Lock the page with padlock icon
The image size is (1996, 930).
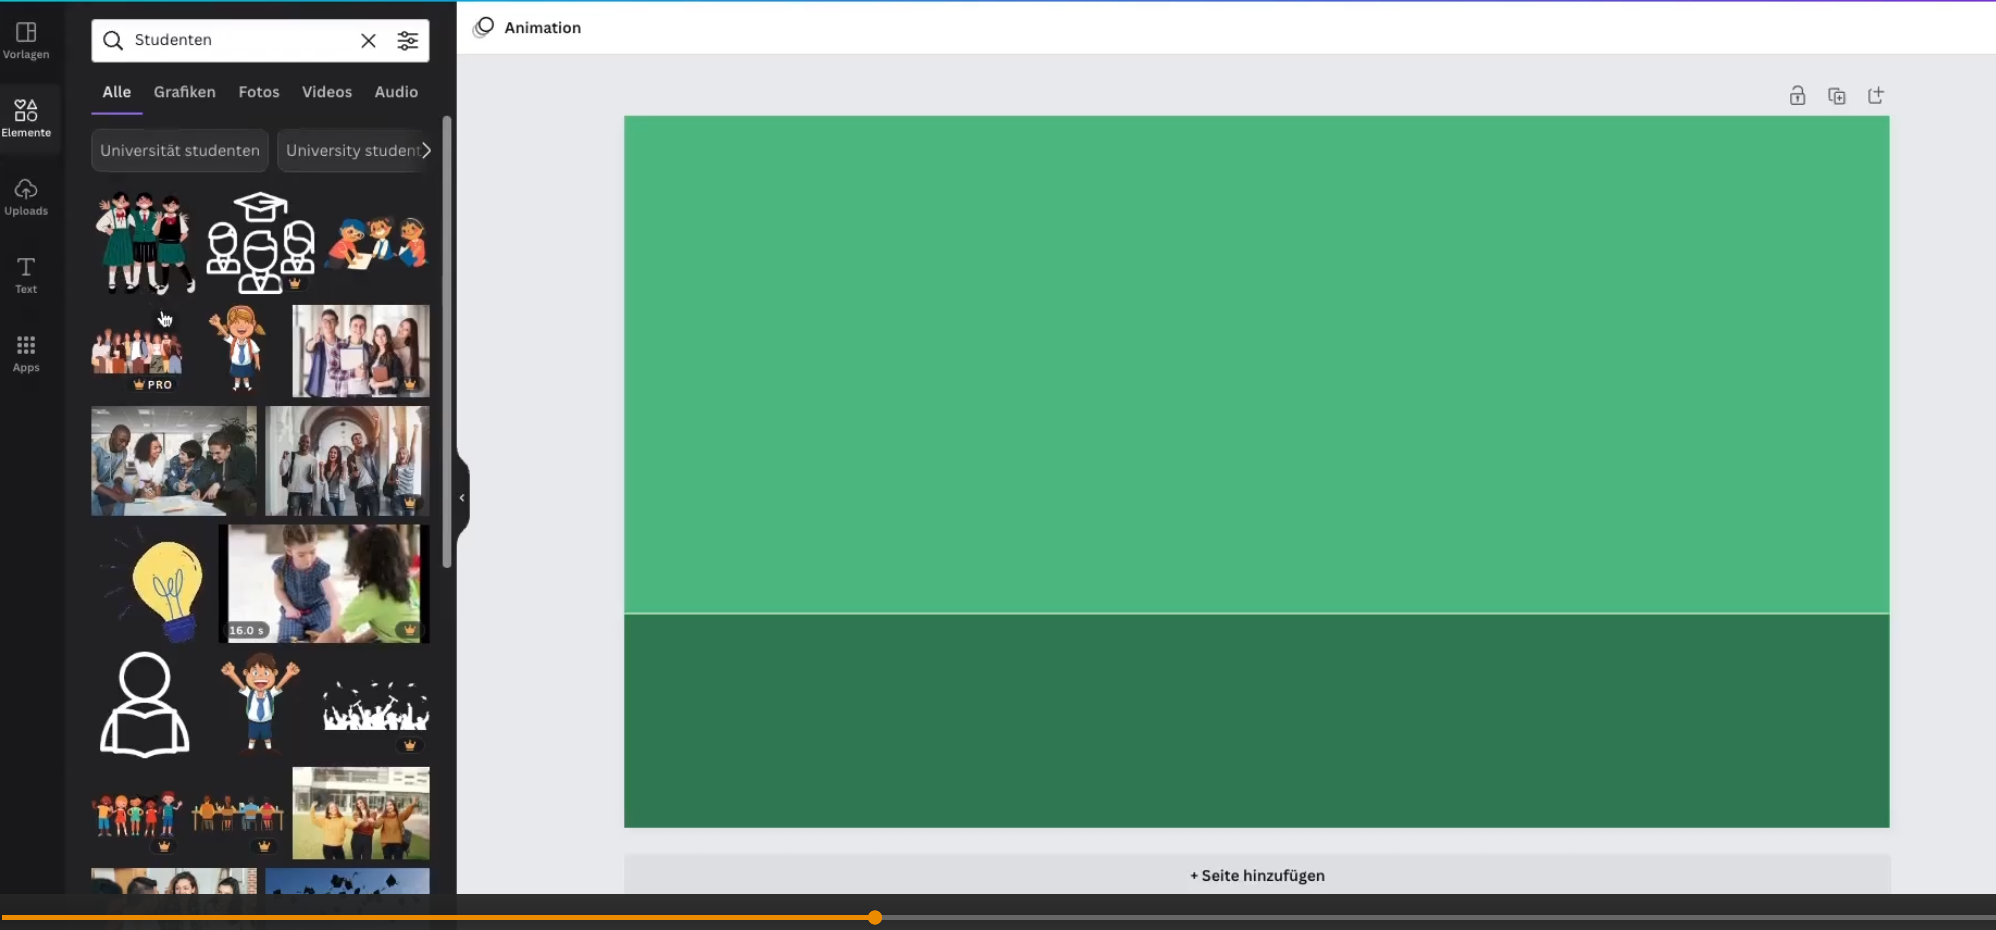(x=1797, y=96)
